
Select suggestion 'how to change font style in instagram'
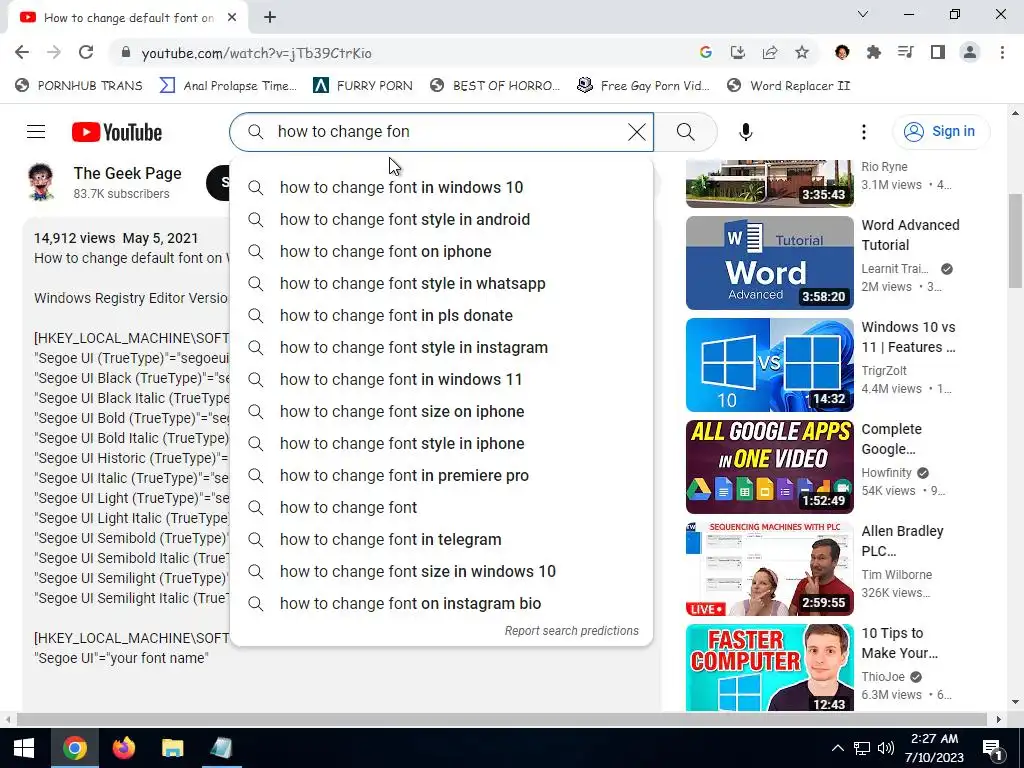pyautogui.click(x=441, y=347)
